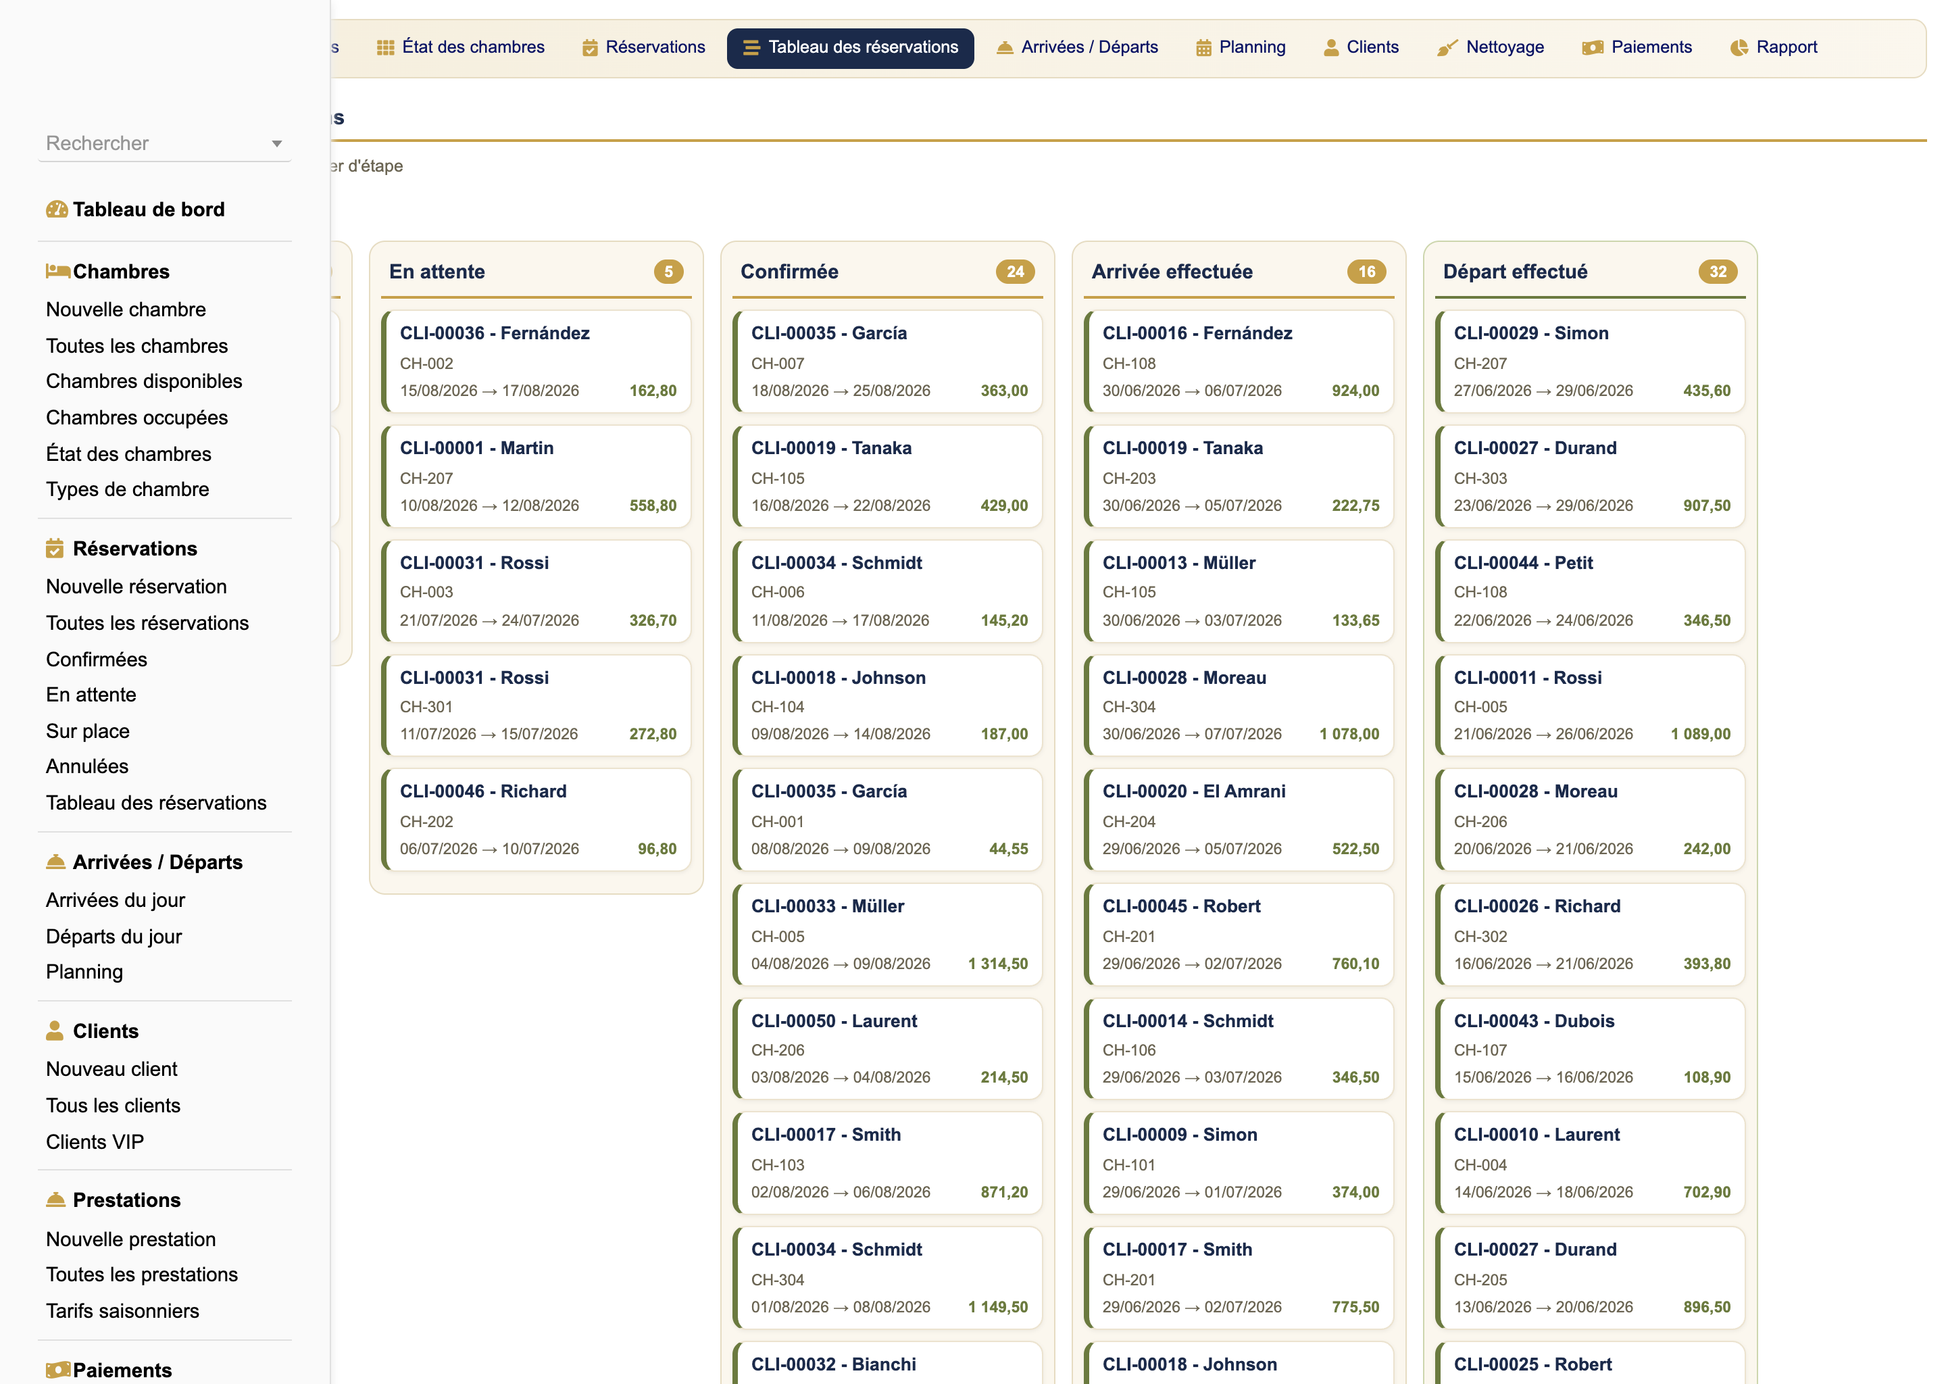Click the Paiements money icon in sidebar
The image size is (1946, 1384).
tap(58, 1369)
